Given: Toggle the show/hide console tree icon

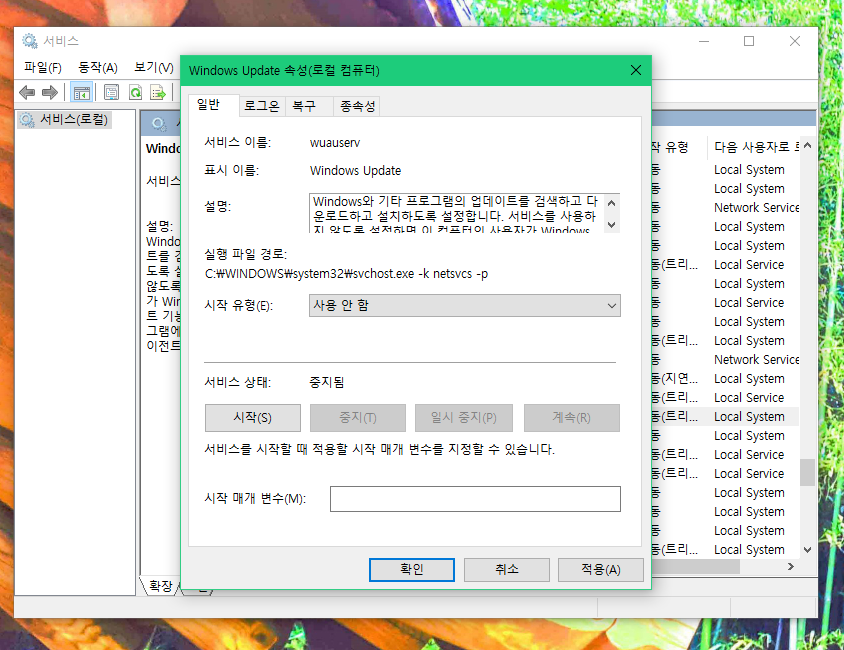Looking at the screenshot, I should tap(82, 93).
